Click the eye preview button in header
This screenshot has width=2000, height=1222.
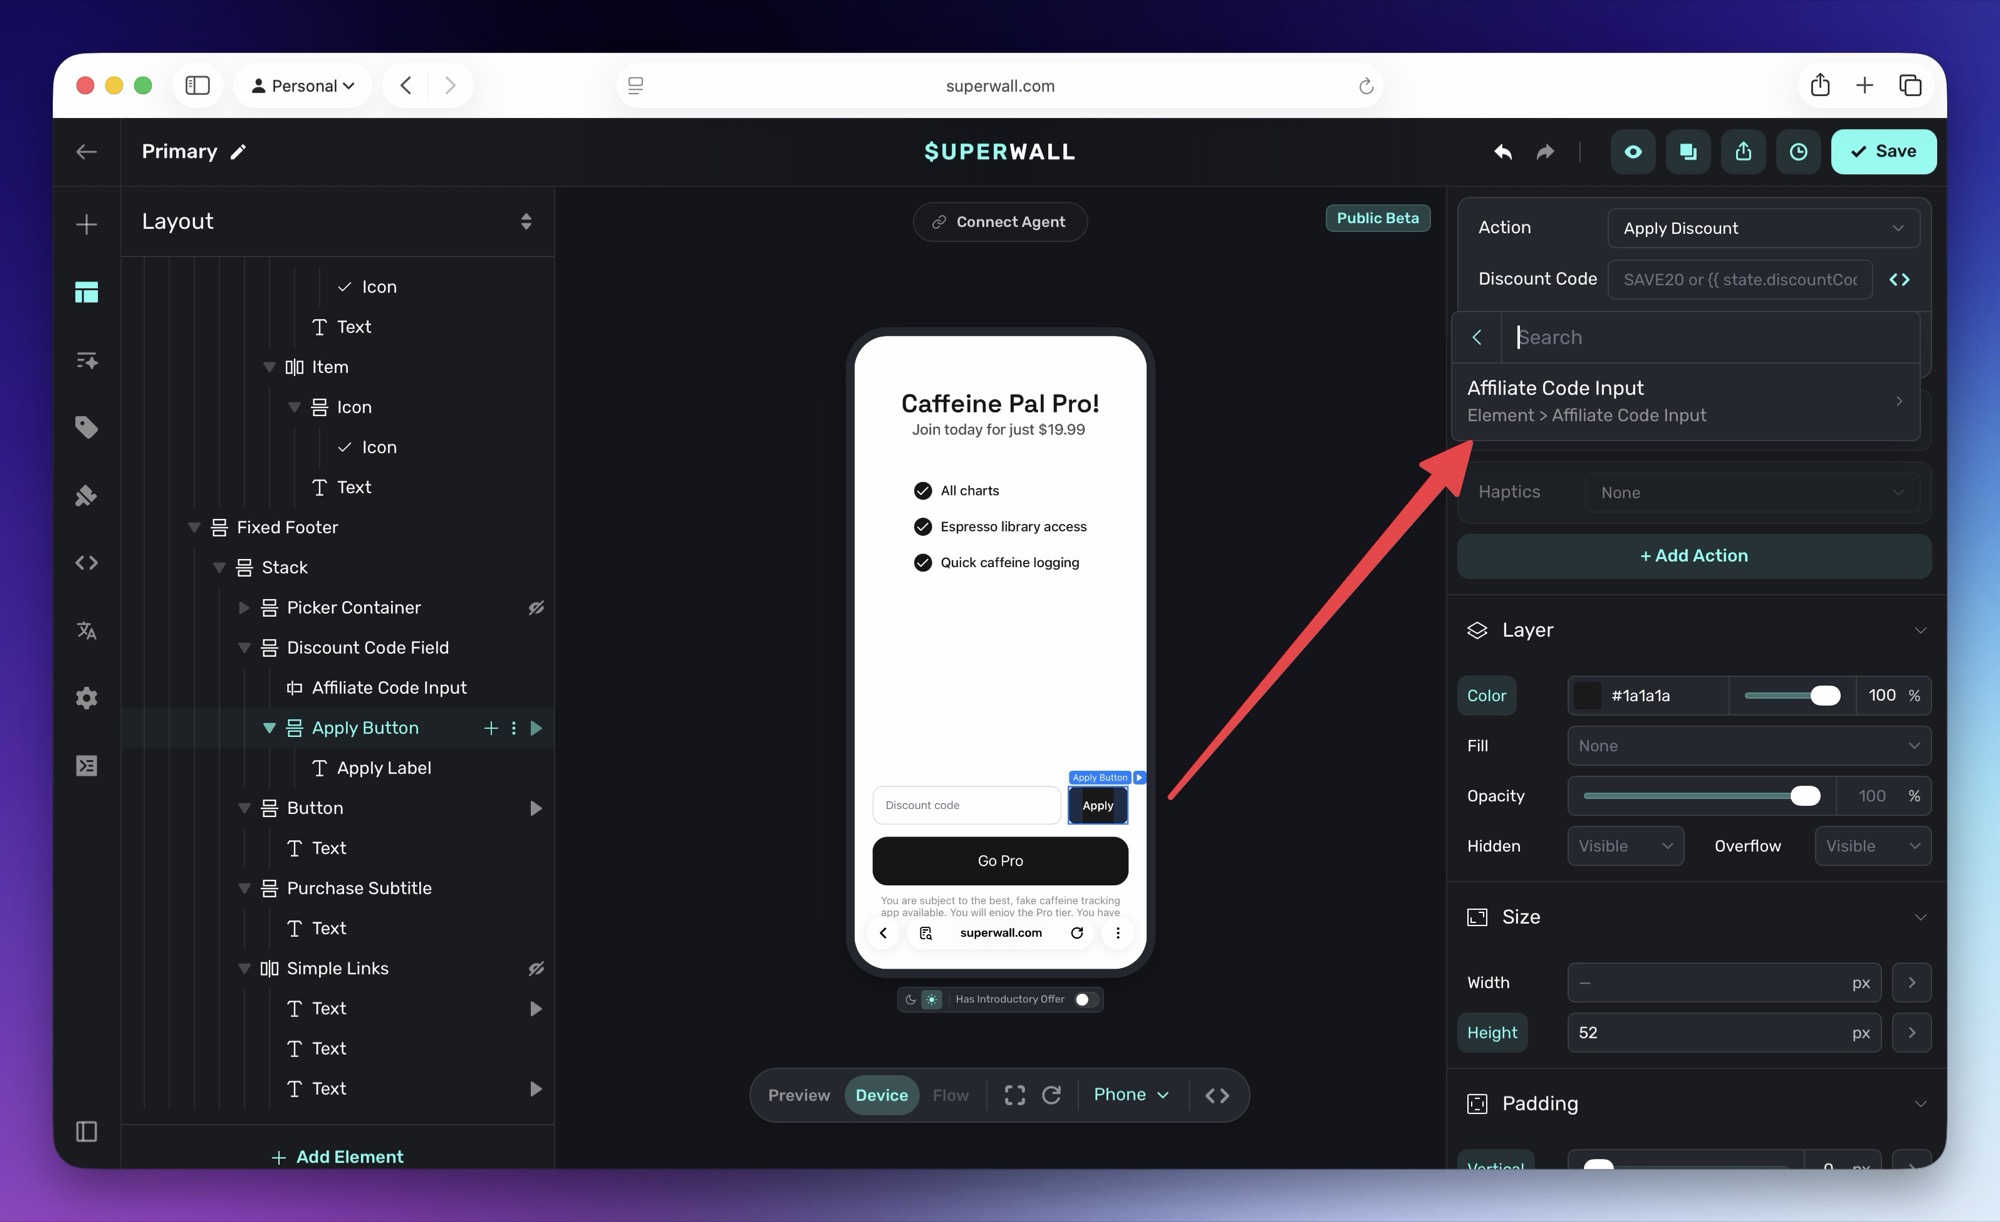click(x=1633, y=152)
